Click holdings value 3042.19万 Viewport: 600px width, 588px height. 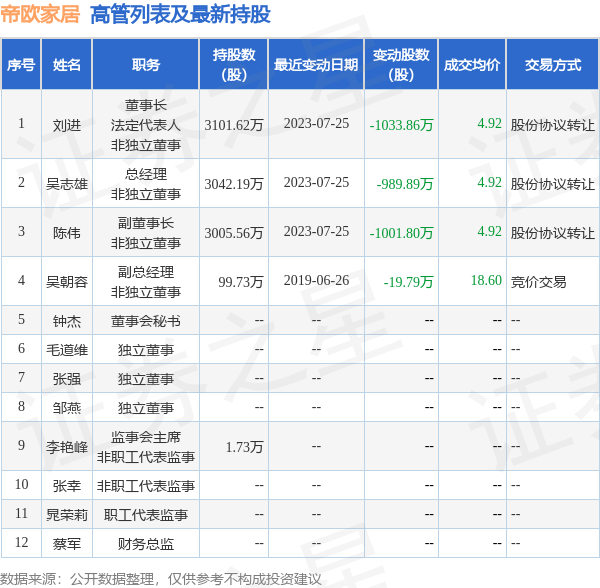[x=234, y=184]
